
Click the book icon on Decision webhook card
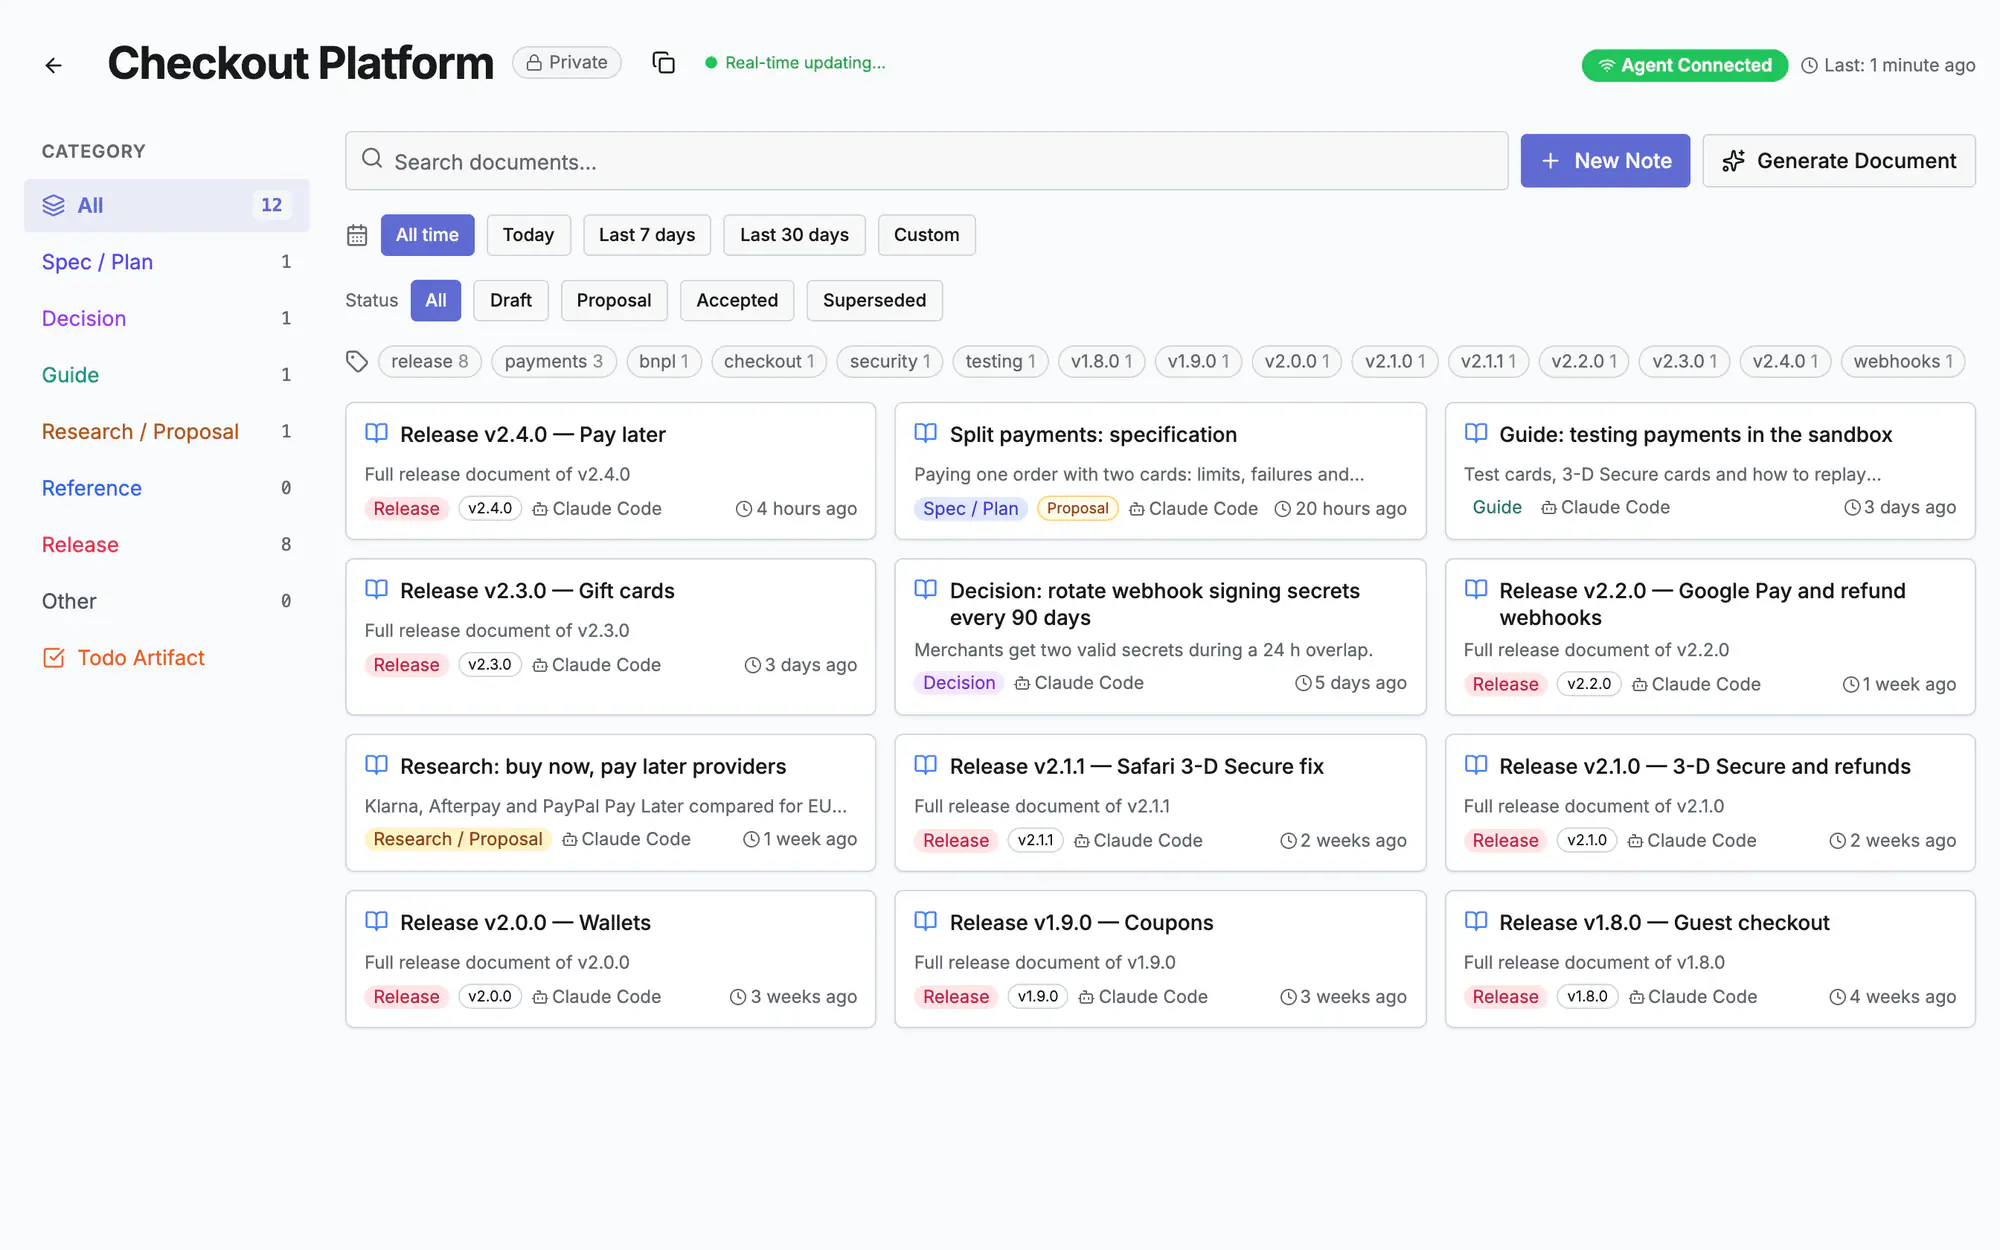926,589
